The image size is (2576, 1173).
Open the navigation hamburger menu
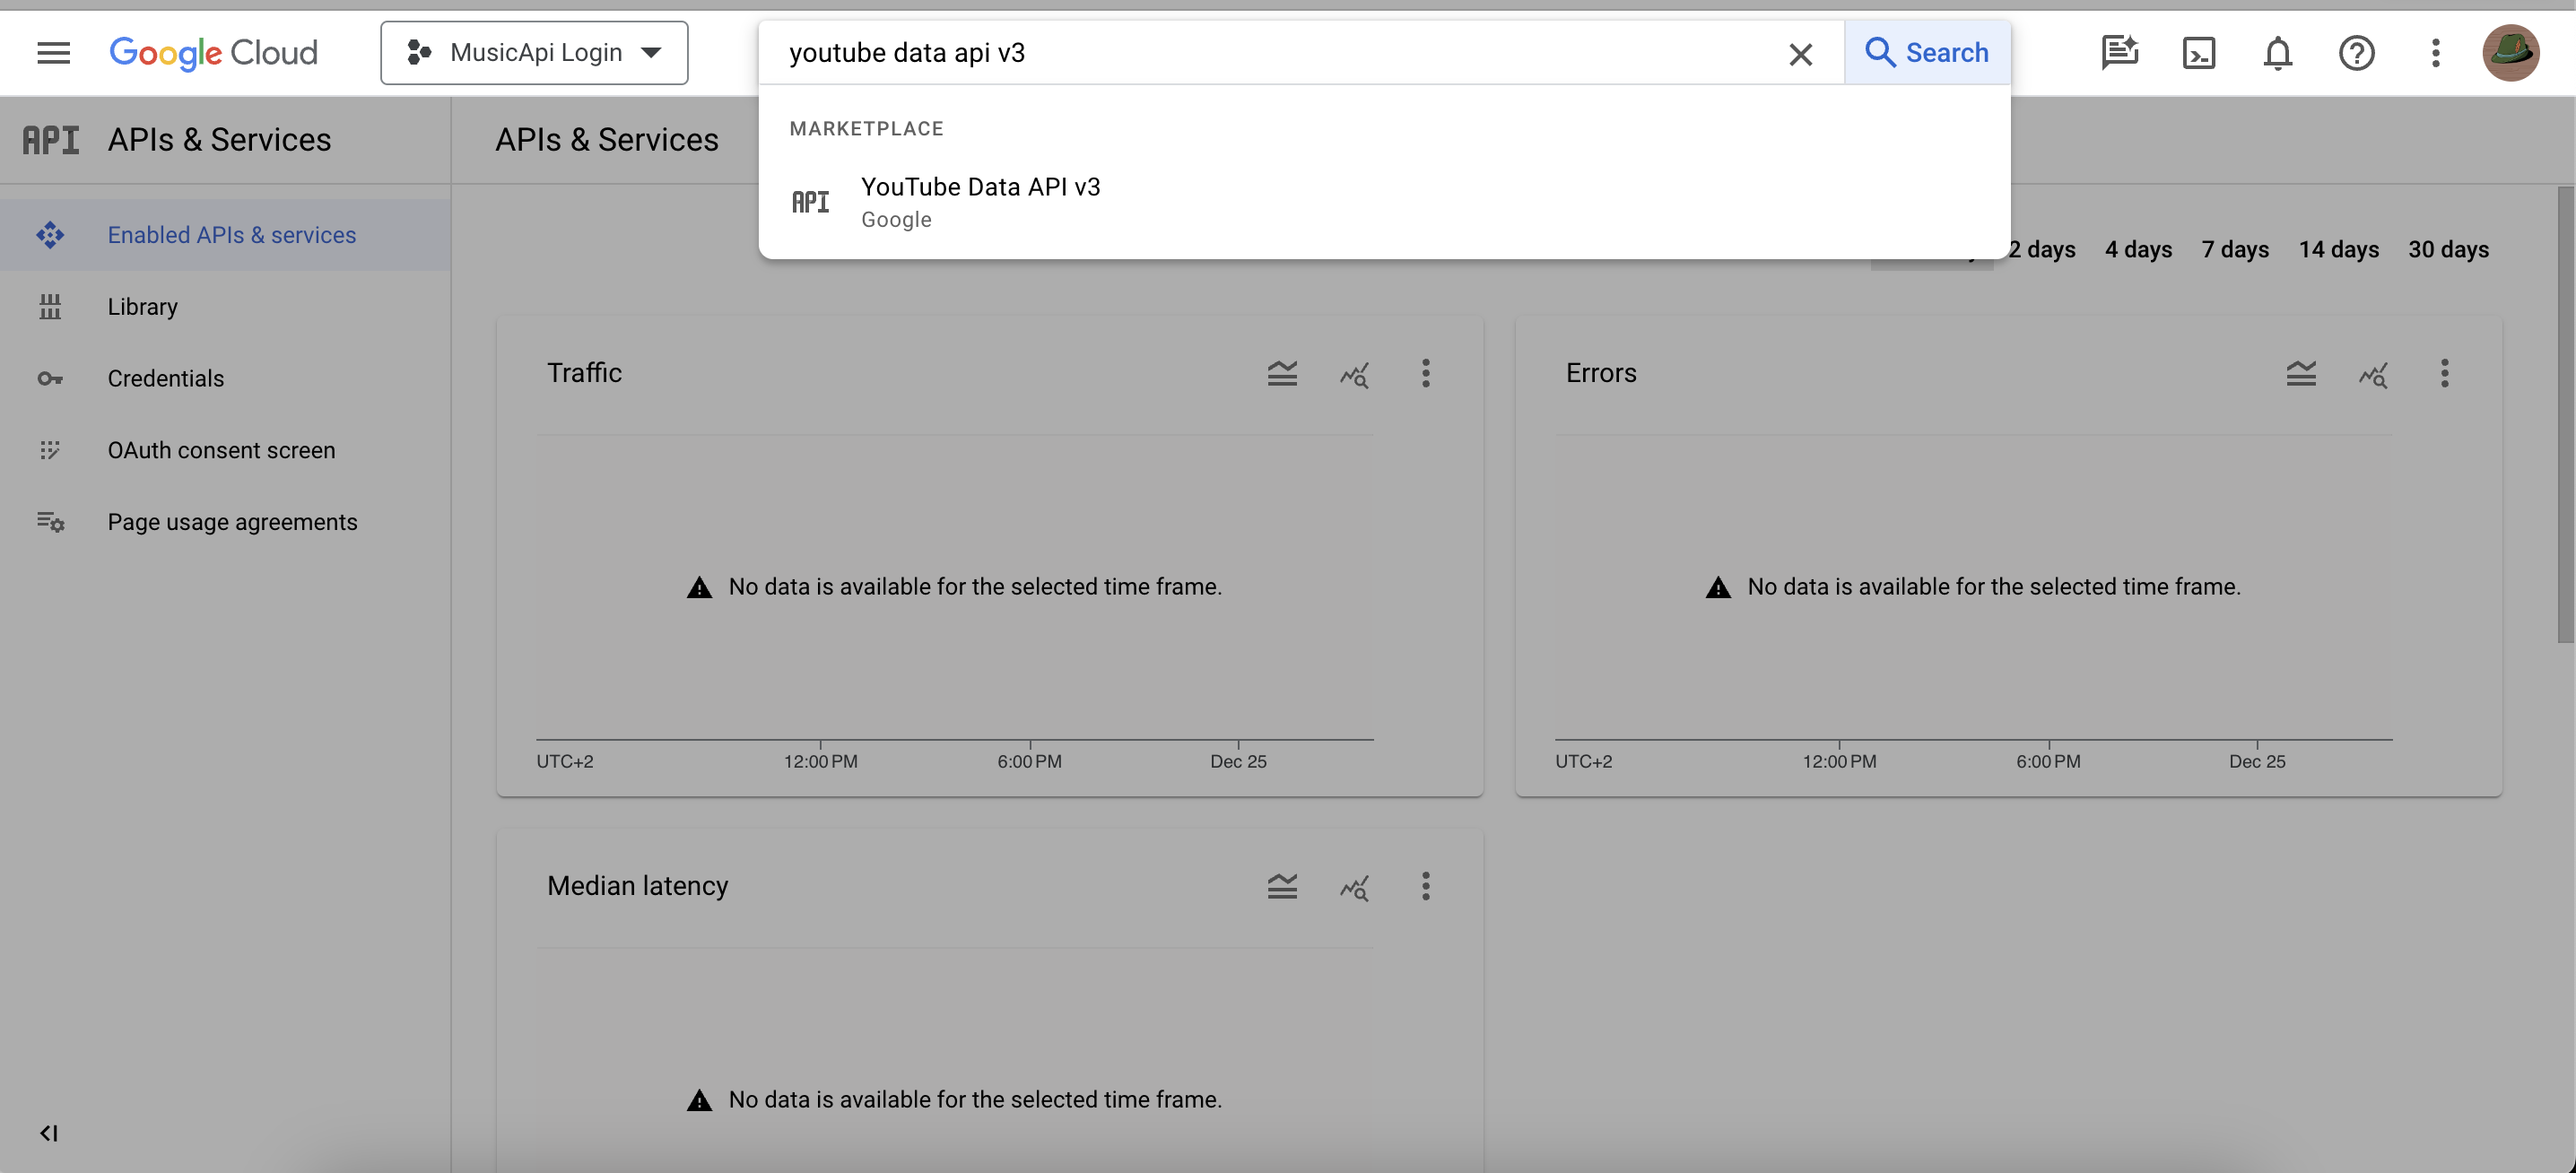tap(52, 52)
